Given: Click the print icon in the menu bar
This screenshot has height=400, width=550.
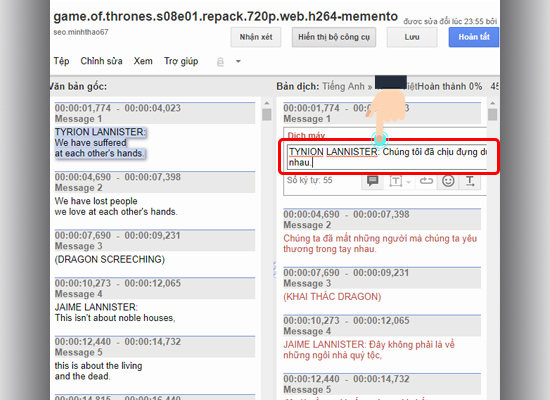Looking at the screenshot, I should (x=220, y=62).
